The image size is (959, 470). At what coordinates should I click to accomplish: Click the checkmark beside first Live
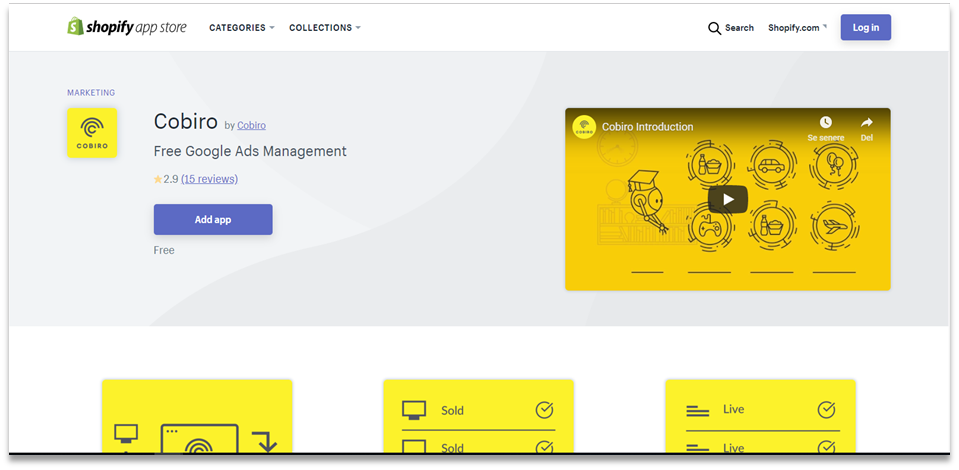(x=826, y=409)
